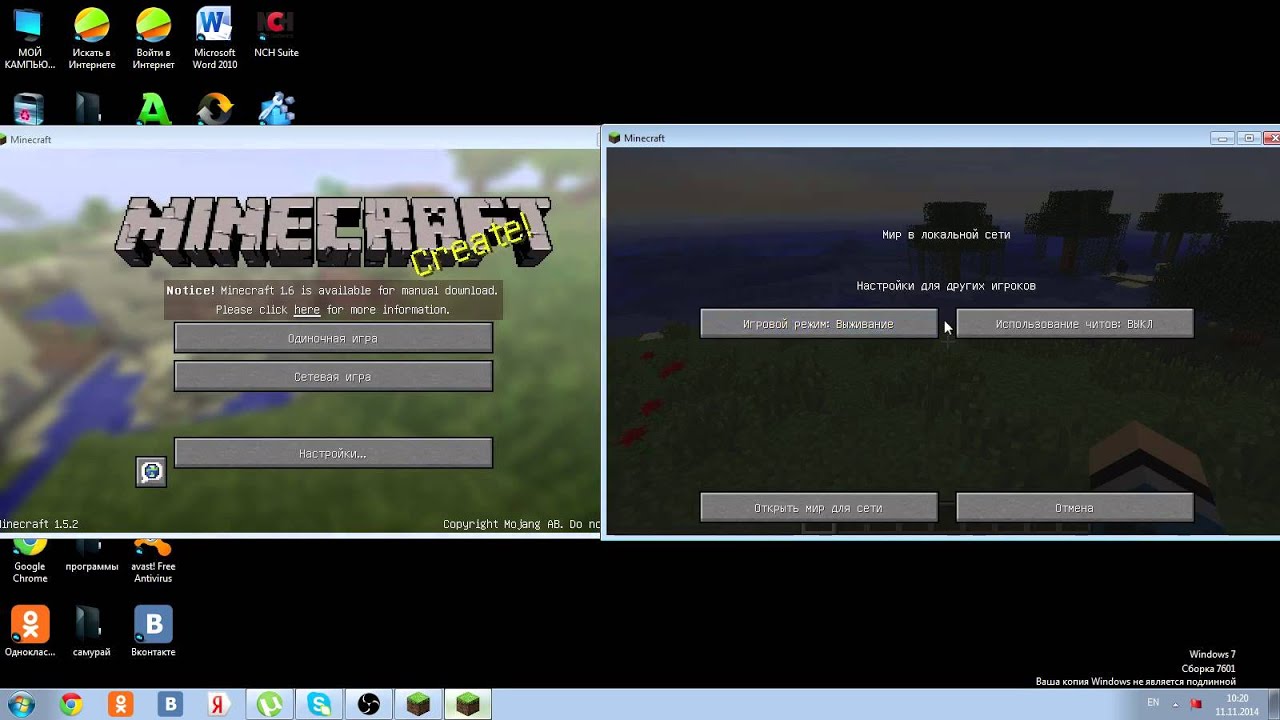The width and height of the screenshot is (1280, 720).
Task: Select the blue wrench and blocks desktop icon
Action: click(277, 109)
